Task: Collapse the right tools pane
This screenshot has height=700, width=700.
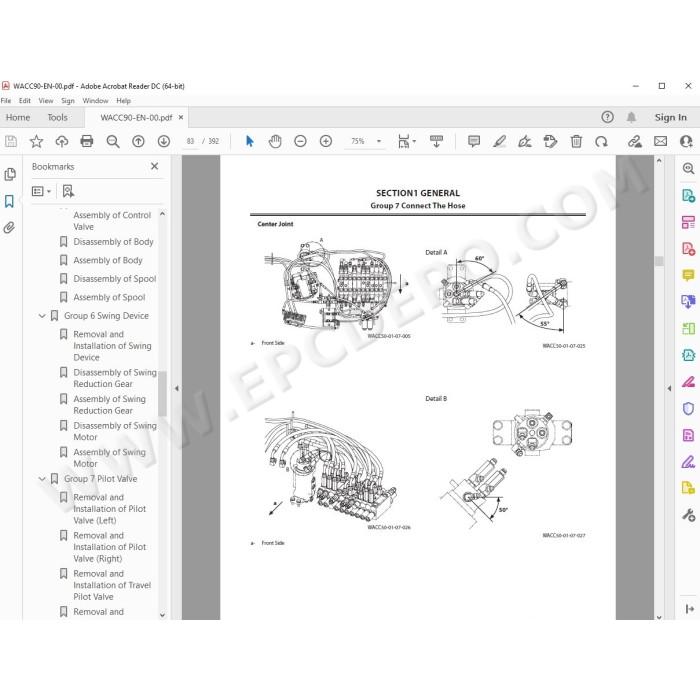Action: coord(669,388)
